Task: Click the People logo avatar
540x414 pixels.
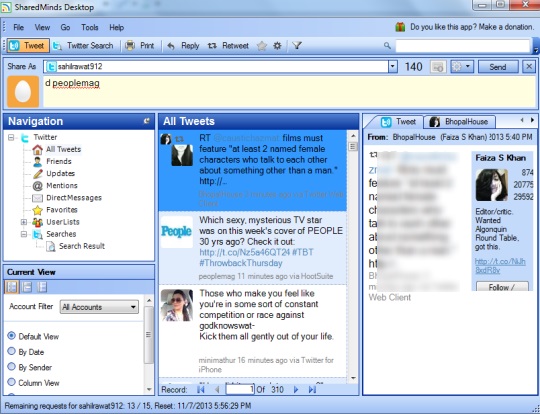Action: click(x=177, y=232)
